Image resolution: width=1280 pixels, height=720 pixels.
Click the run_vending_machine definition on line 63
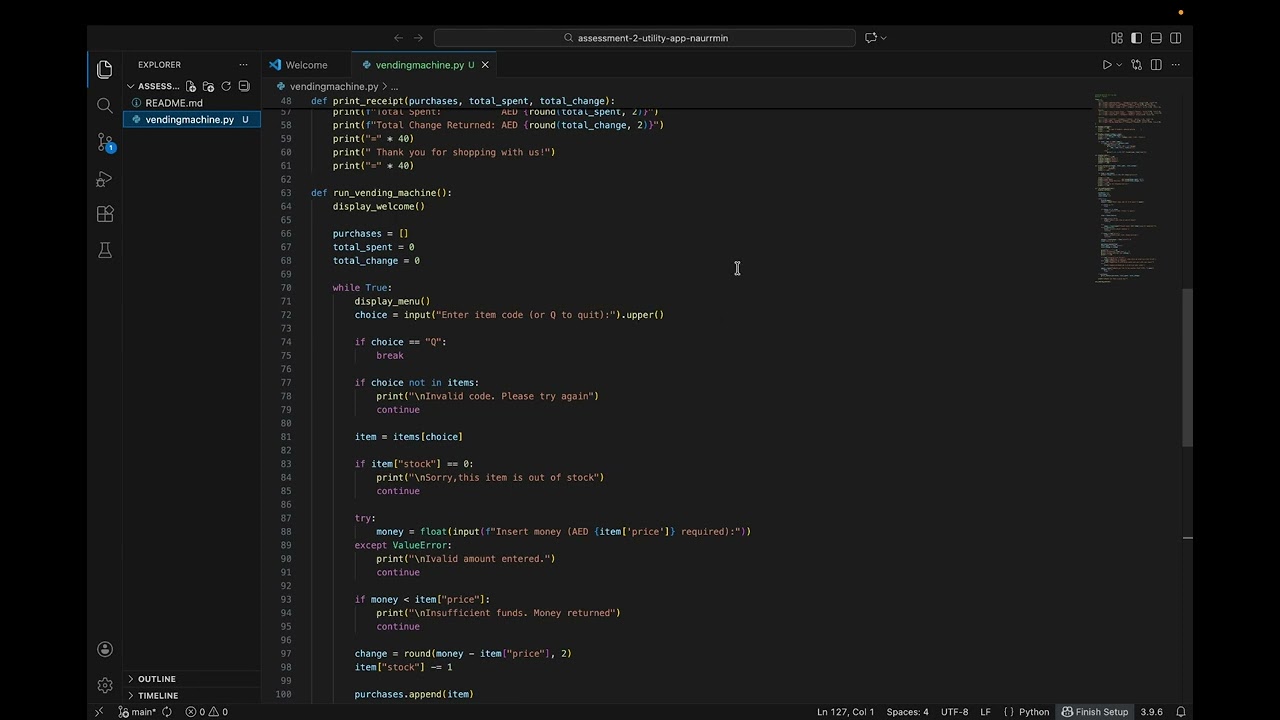coord(381,193)
